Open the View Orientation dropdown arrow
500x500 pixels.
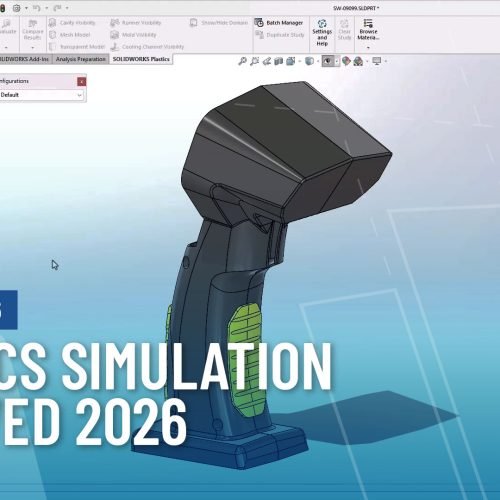click(300, 61)
